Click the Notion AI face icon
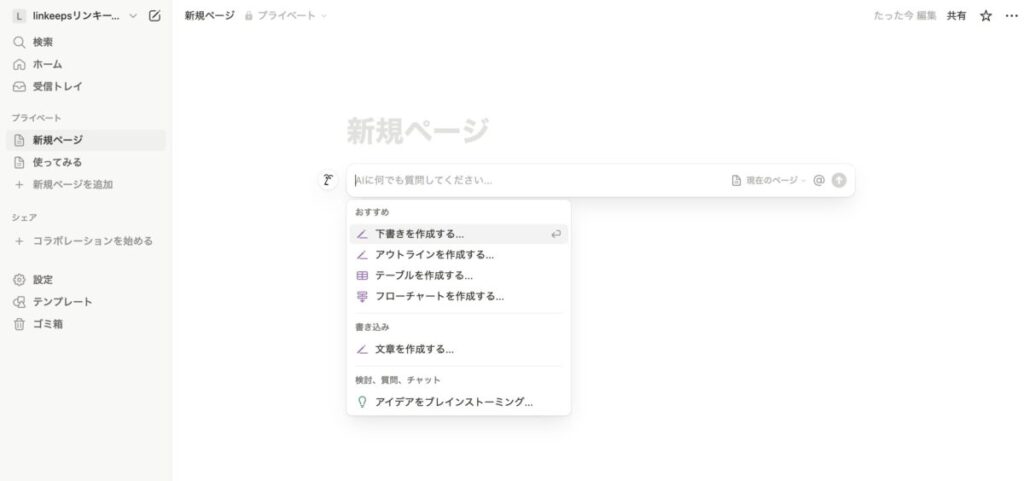 point(328,180)
